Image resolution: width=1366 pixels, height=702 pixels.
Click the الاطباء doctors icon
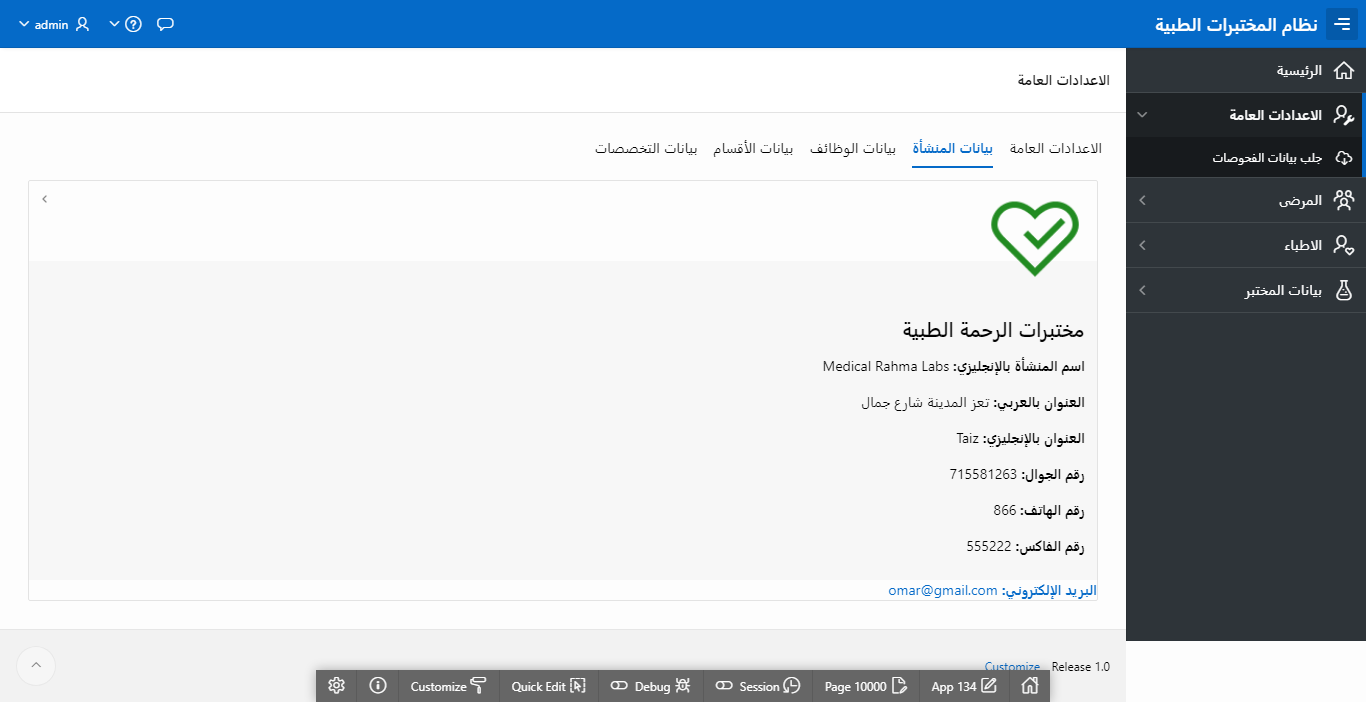[x=1344, y=245]
